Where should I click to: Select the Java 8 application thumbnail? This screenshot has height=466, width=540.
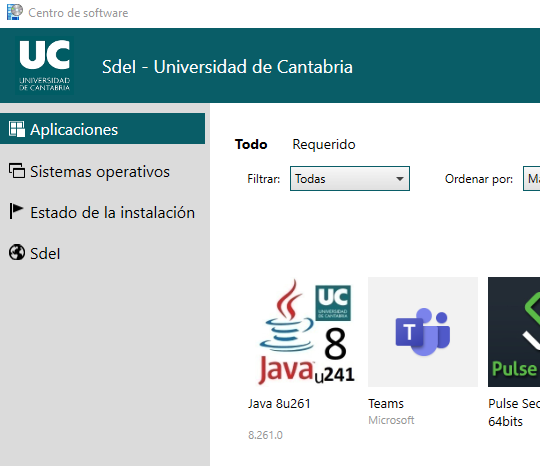303,332
